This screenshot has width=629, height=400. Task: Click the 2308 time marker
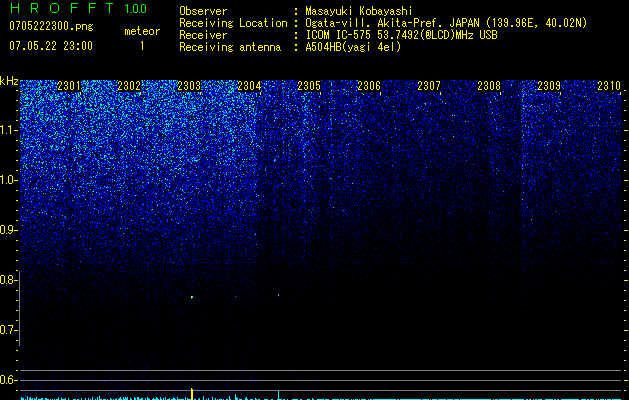coord(489,86)
